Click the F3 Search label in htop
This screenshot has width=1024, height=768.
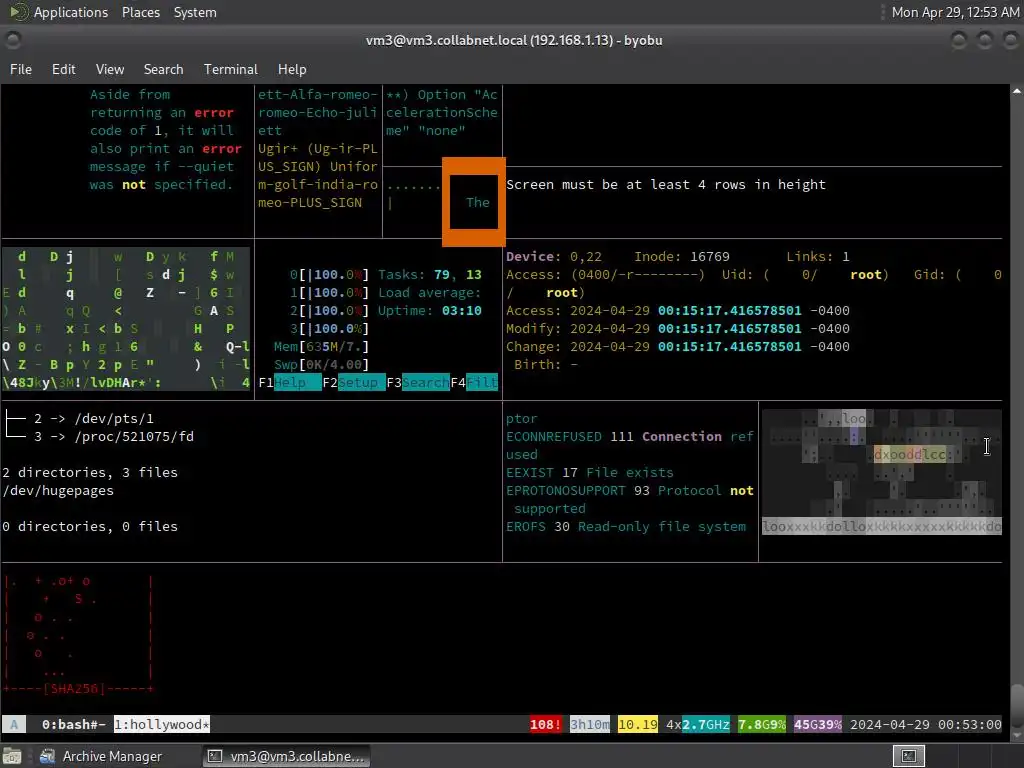coord(418,383)
